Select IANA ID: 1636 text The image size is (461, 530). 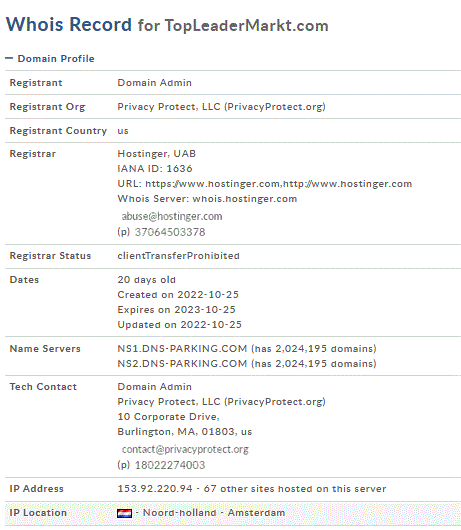[x=155, y=169]
